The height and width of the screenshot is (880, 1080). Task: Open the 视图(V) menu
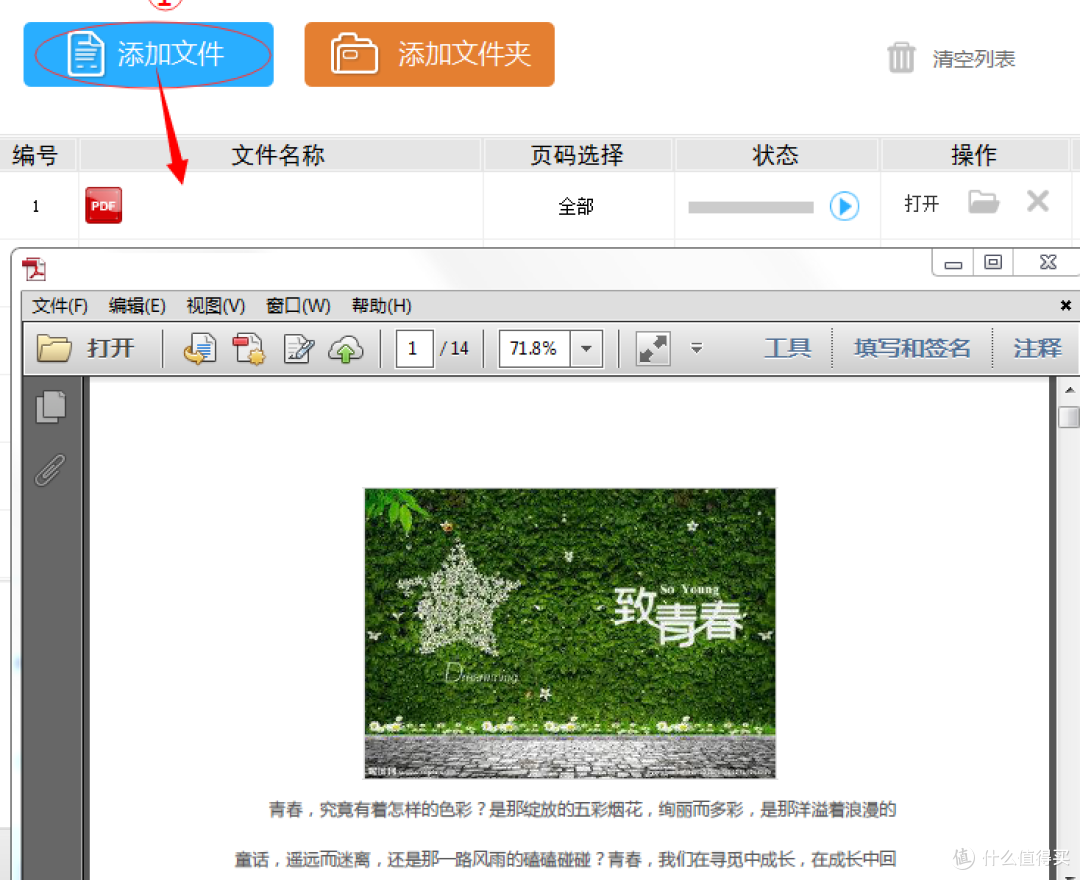(x=216, y=306)
